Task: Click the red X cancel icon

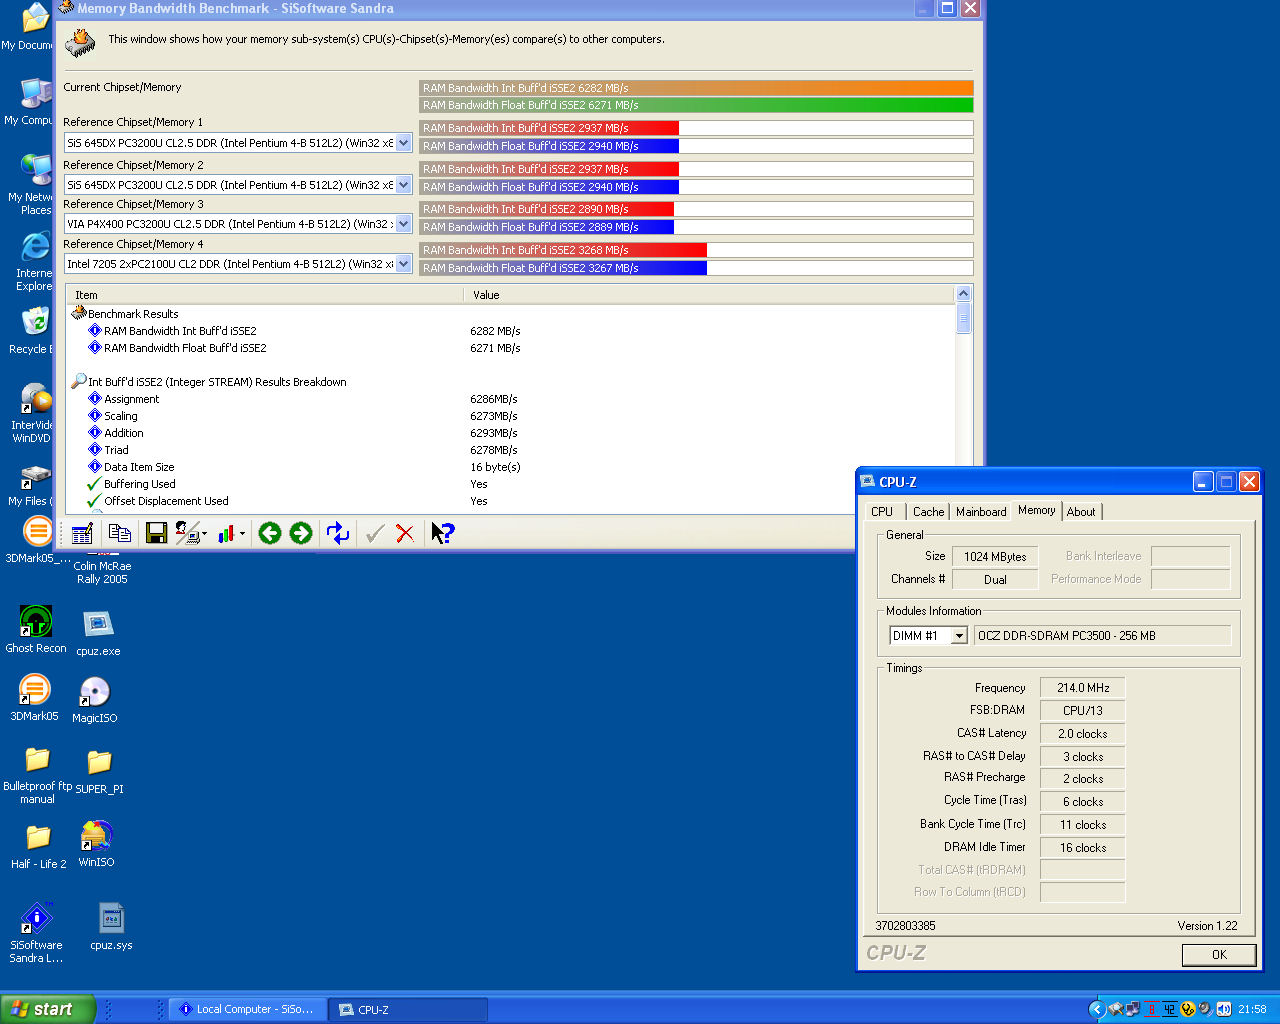Action: pos(405,534)
